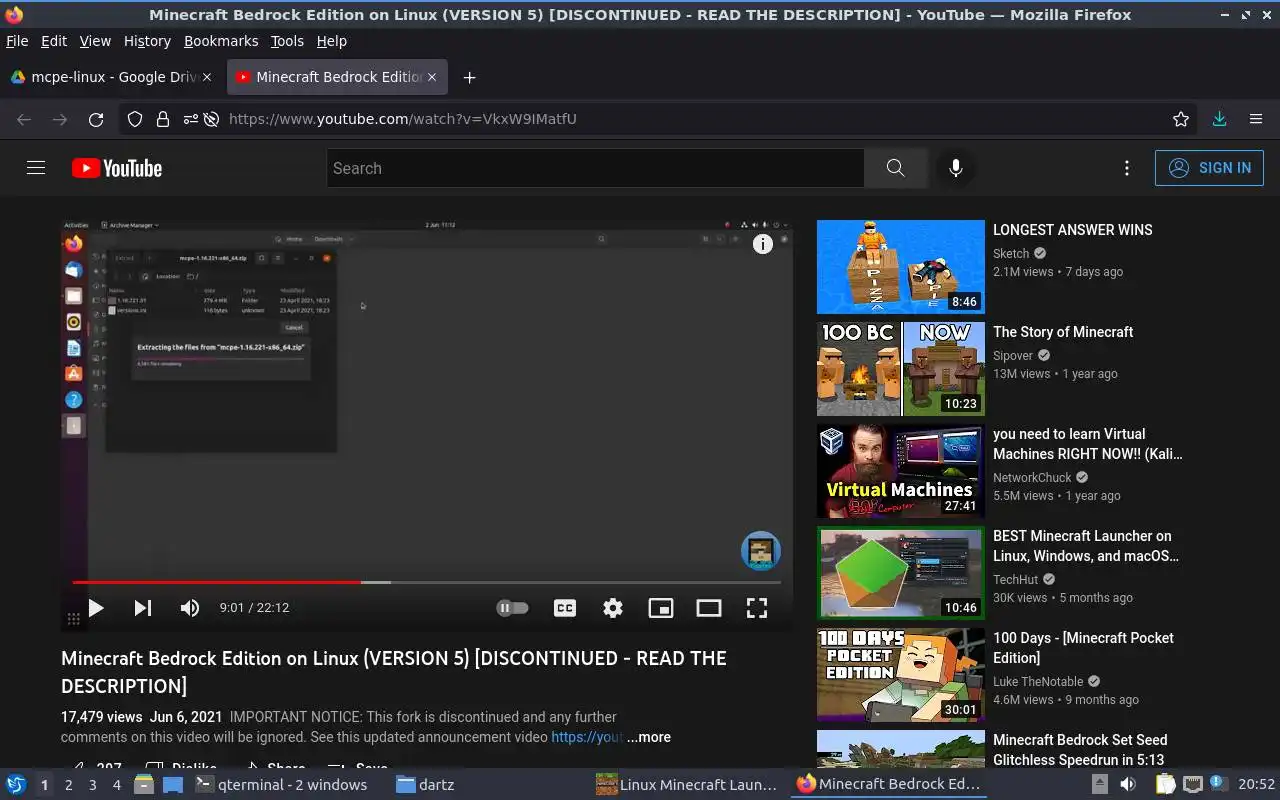1280x800 pixels.
Task: Open Minecraft Bedrock Set Seed Speedrun title
Action: pos(1080,750)
